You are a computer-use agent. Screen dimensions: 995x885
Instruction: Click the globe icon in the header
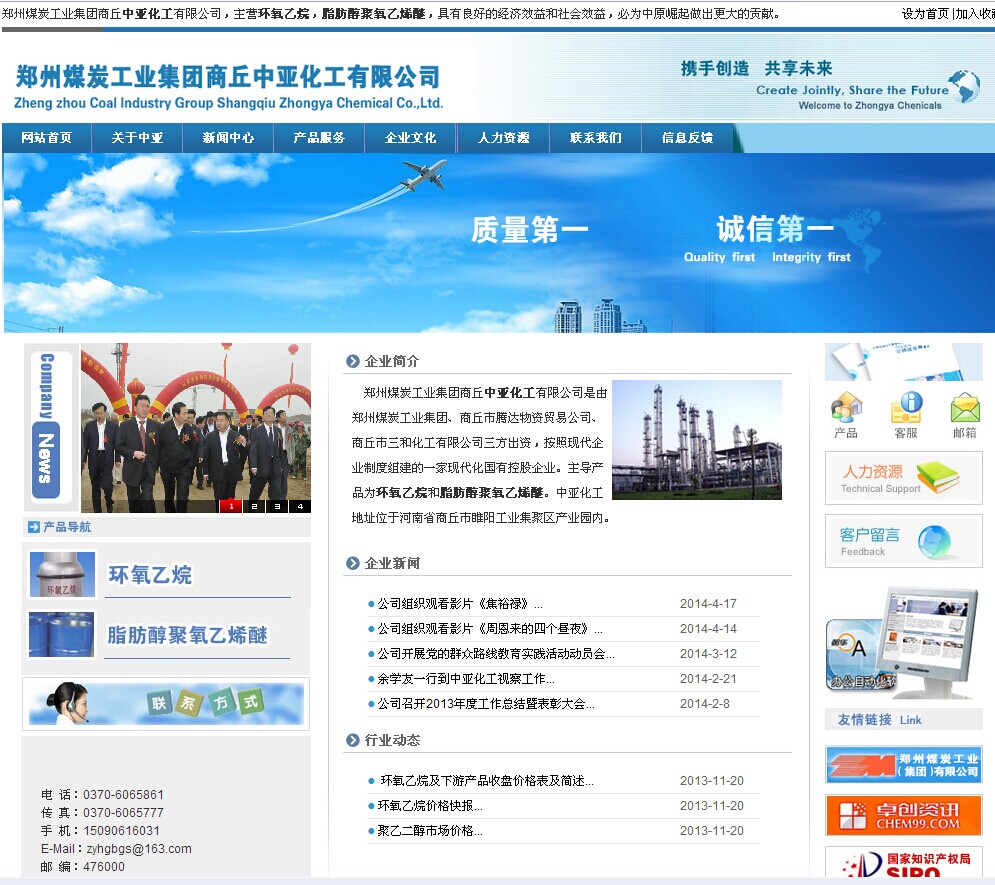[x=965, y=86]
